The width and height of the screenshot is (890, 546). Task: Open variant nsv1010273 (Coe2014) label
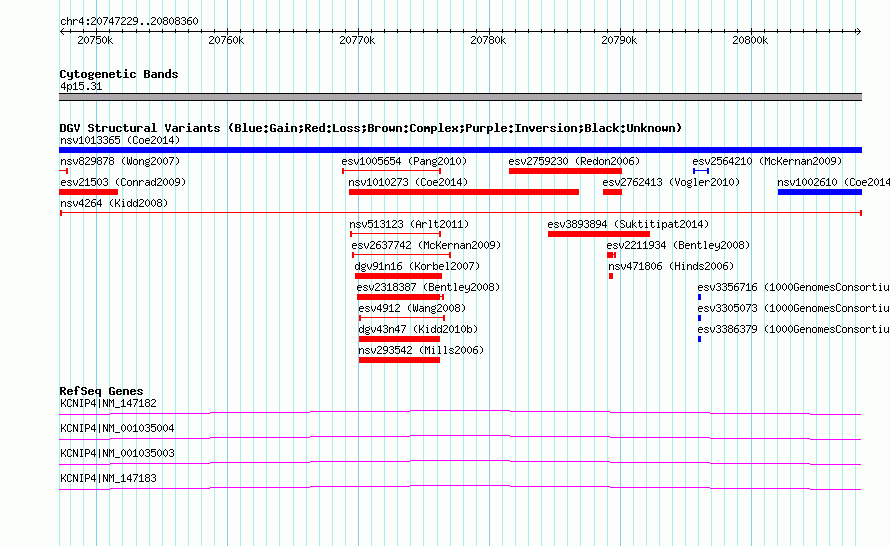click(x=408, y=182)
